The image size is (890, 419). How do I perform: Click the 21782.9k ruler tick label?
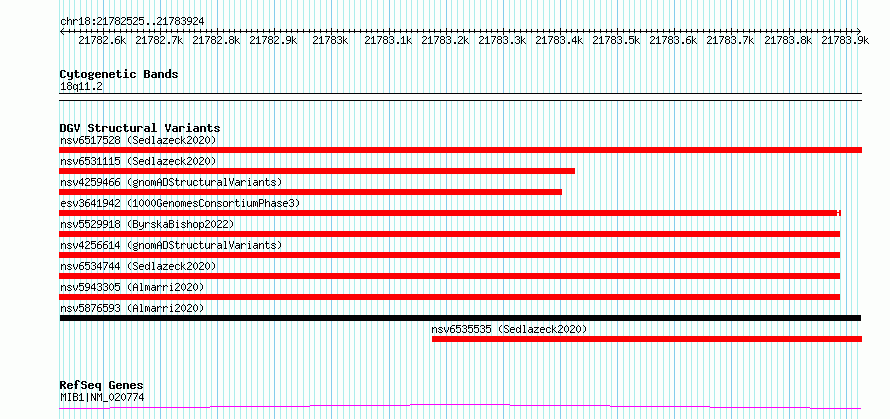tap(274, 40)
